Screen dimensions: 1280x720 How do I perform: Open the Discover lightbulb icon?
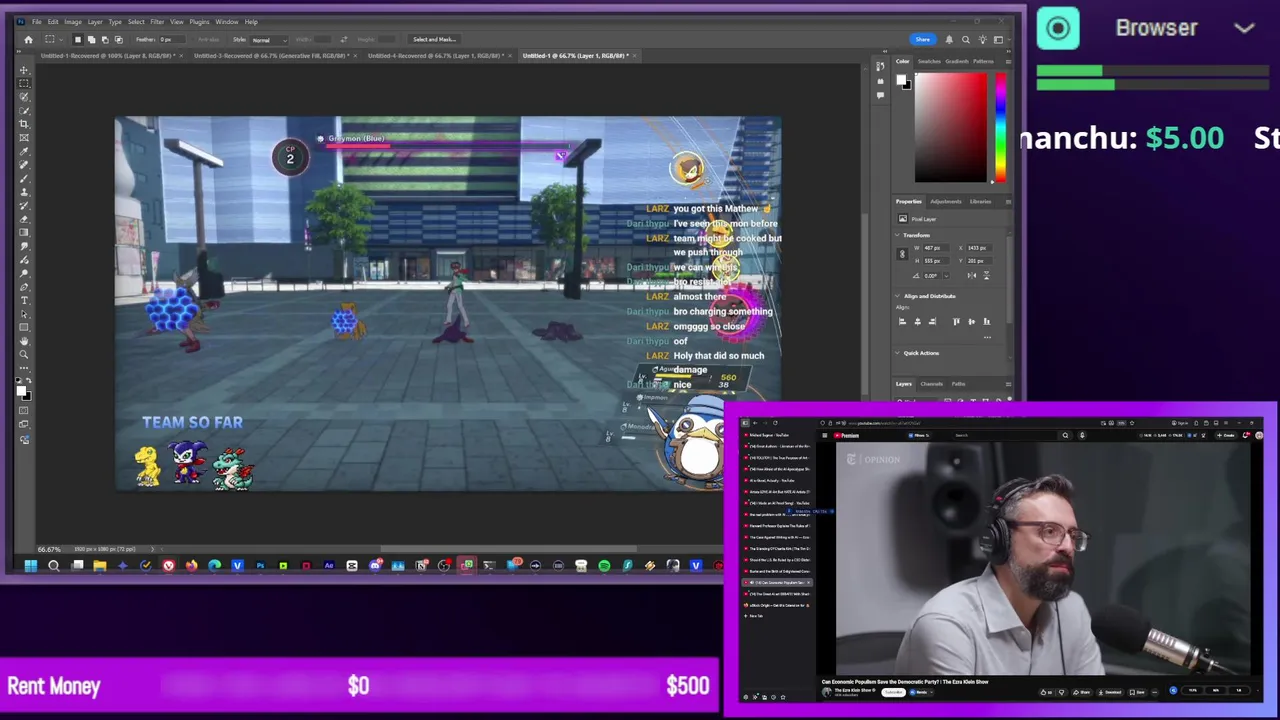click(x=983, y=39)
